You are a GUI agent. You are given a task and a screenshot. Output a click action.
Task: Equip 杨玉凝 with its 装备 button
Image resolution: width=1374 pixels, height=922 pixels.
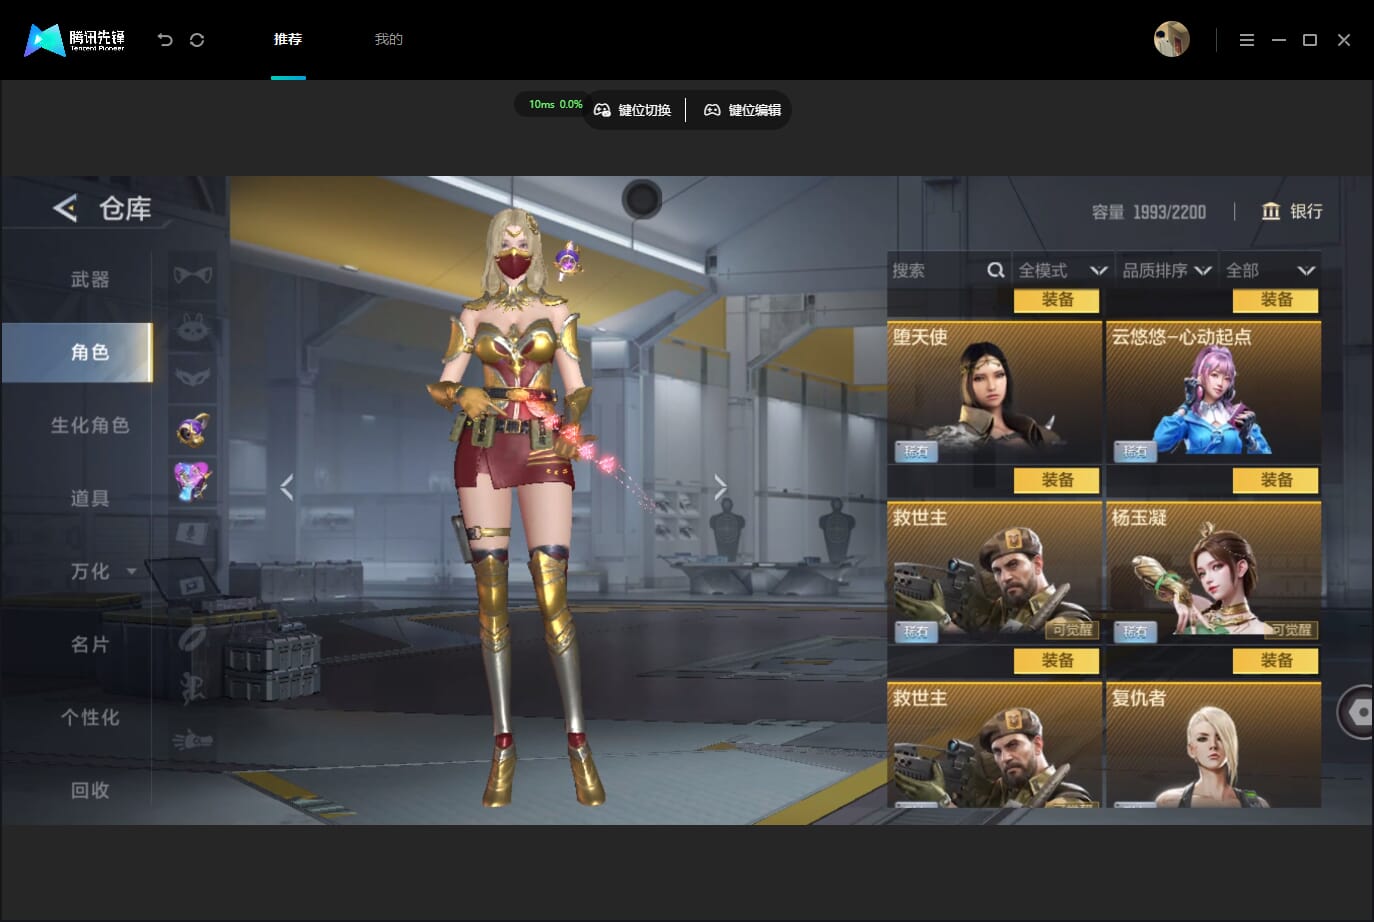pyautogui.click(x=1276, y=660)
